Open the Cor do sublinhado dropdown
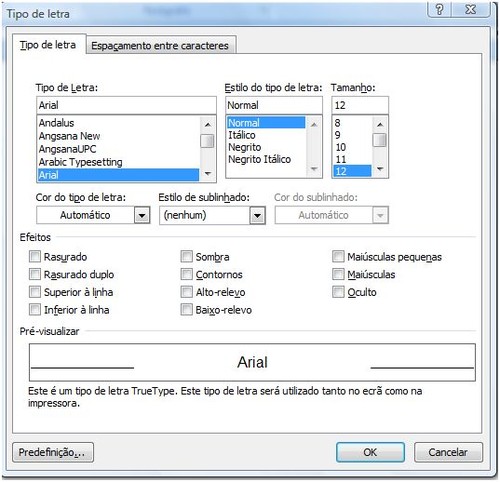Image resolution: width=500 pixels, height=482 pixels. point(380,215)
